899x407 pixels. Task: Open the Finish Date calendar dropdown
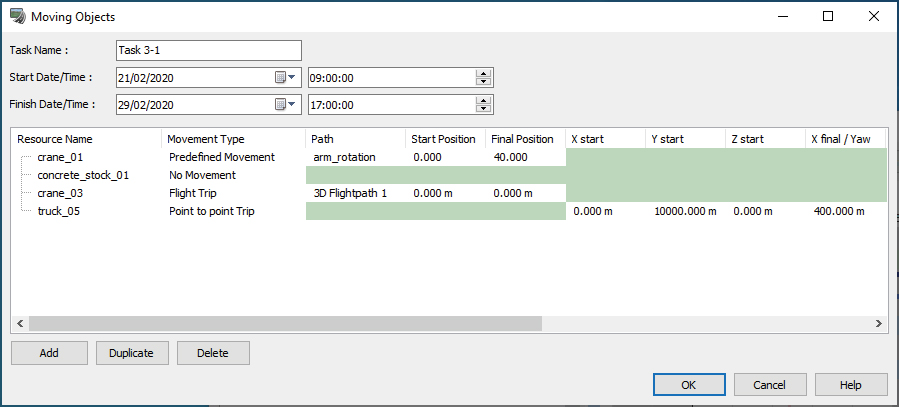[x=285, y=104]
